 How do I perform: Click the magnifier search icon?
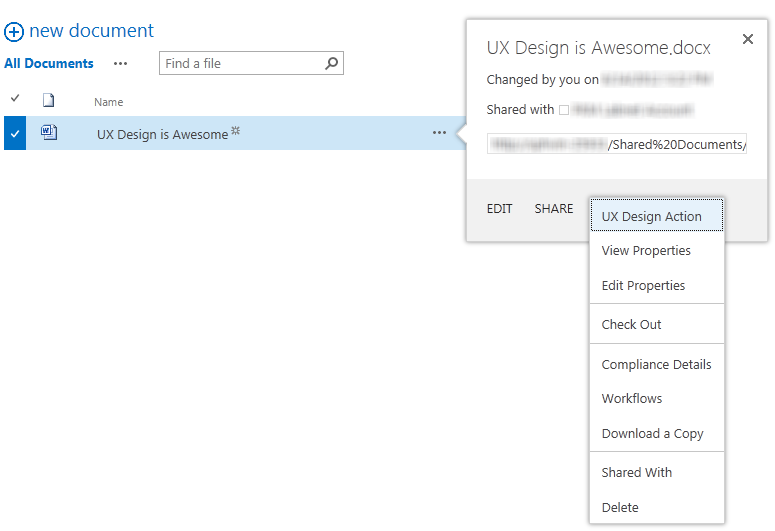332,63
